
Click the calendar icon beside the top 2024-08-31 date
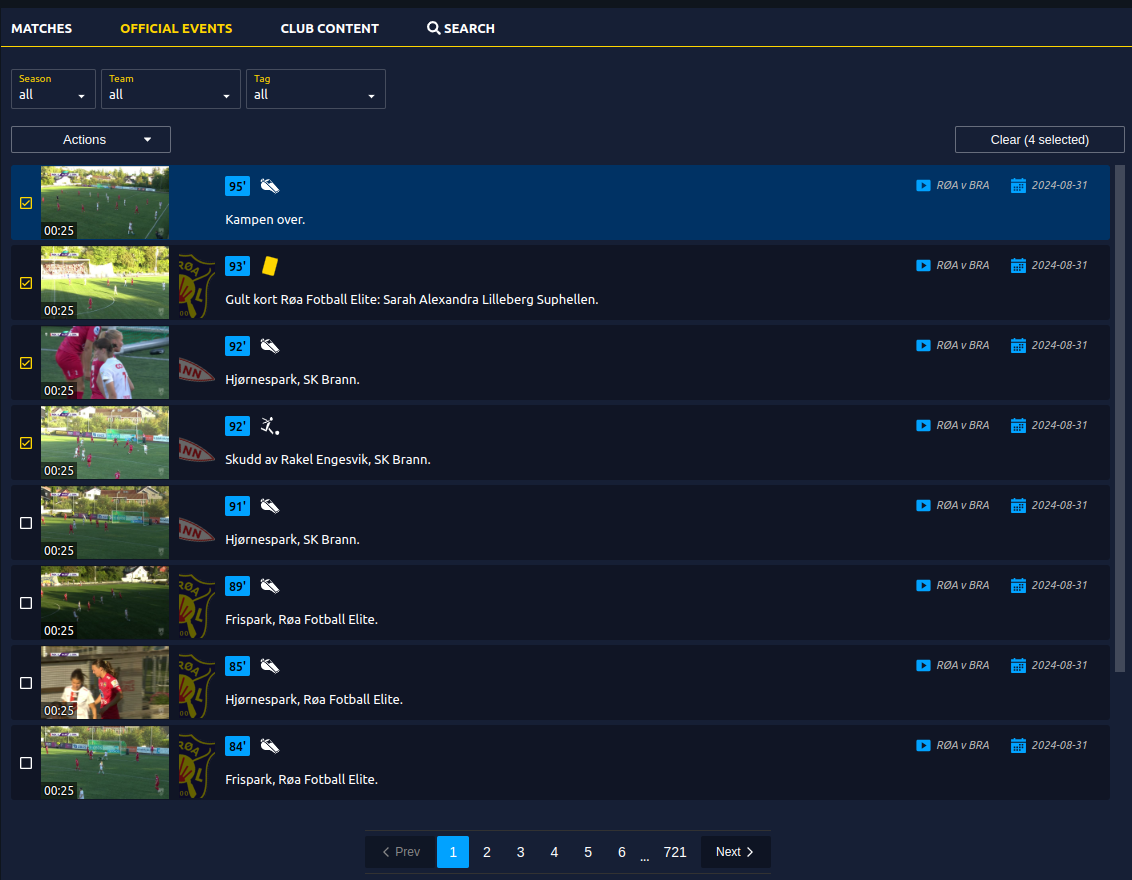(x=1018, y=185)
